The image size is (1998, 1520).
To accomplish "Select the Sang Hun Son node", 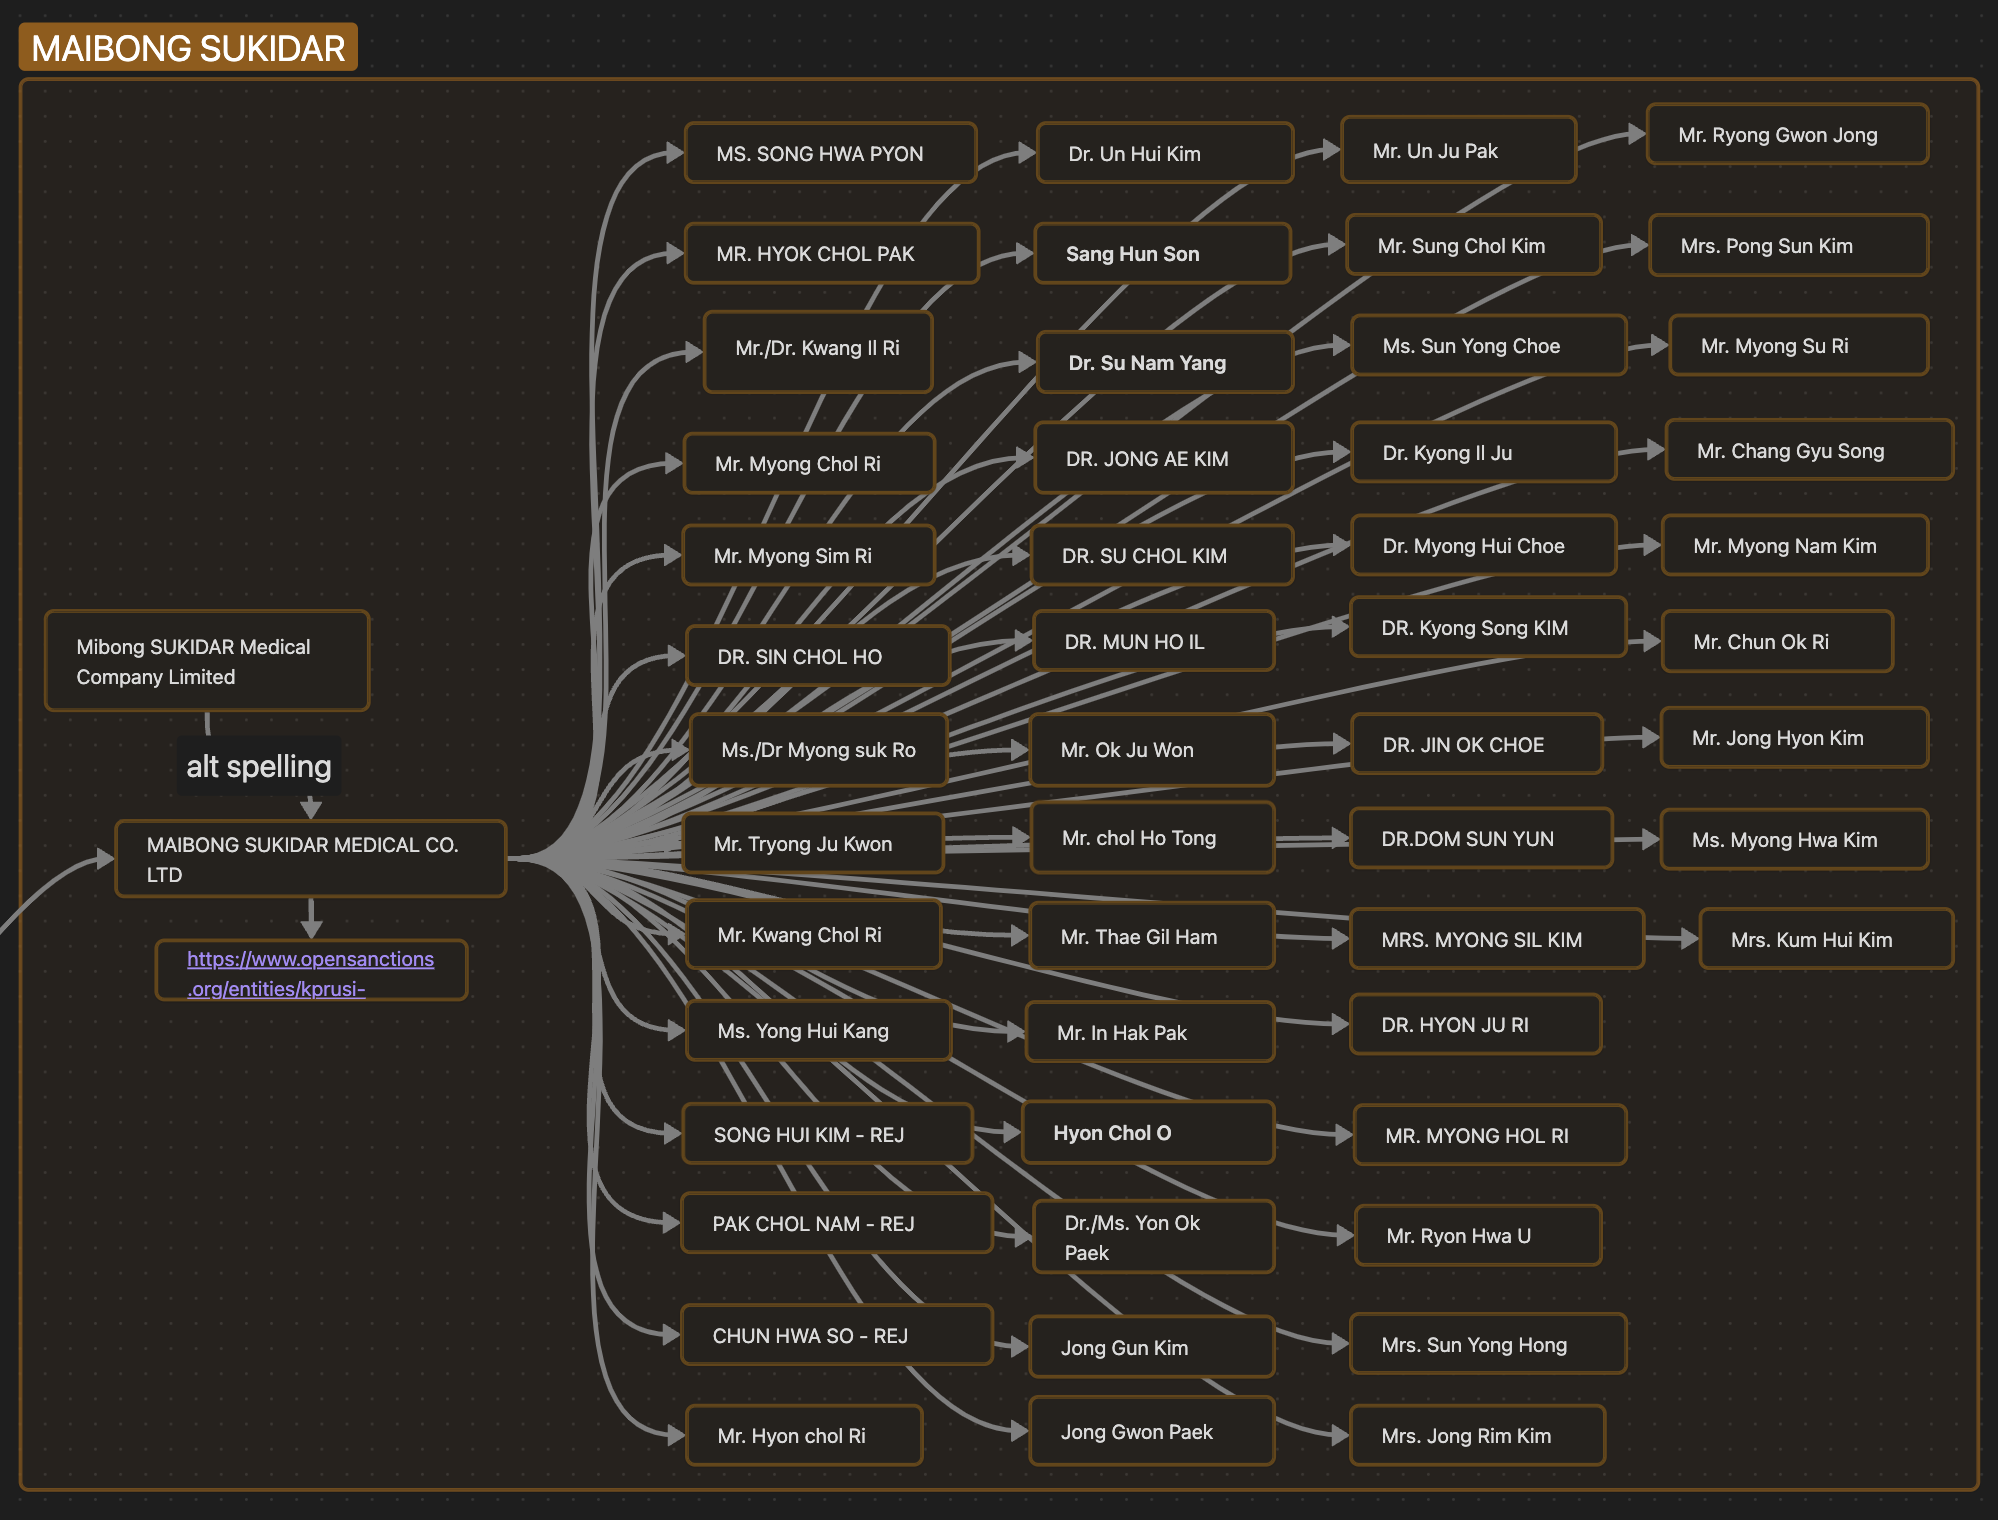I will click(x=1163, y=254).
